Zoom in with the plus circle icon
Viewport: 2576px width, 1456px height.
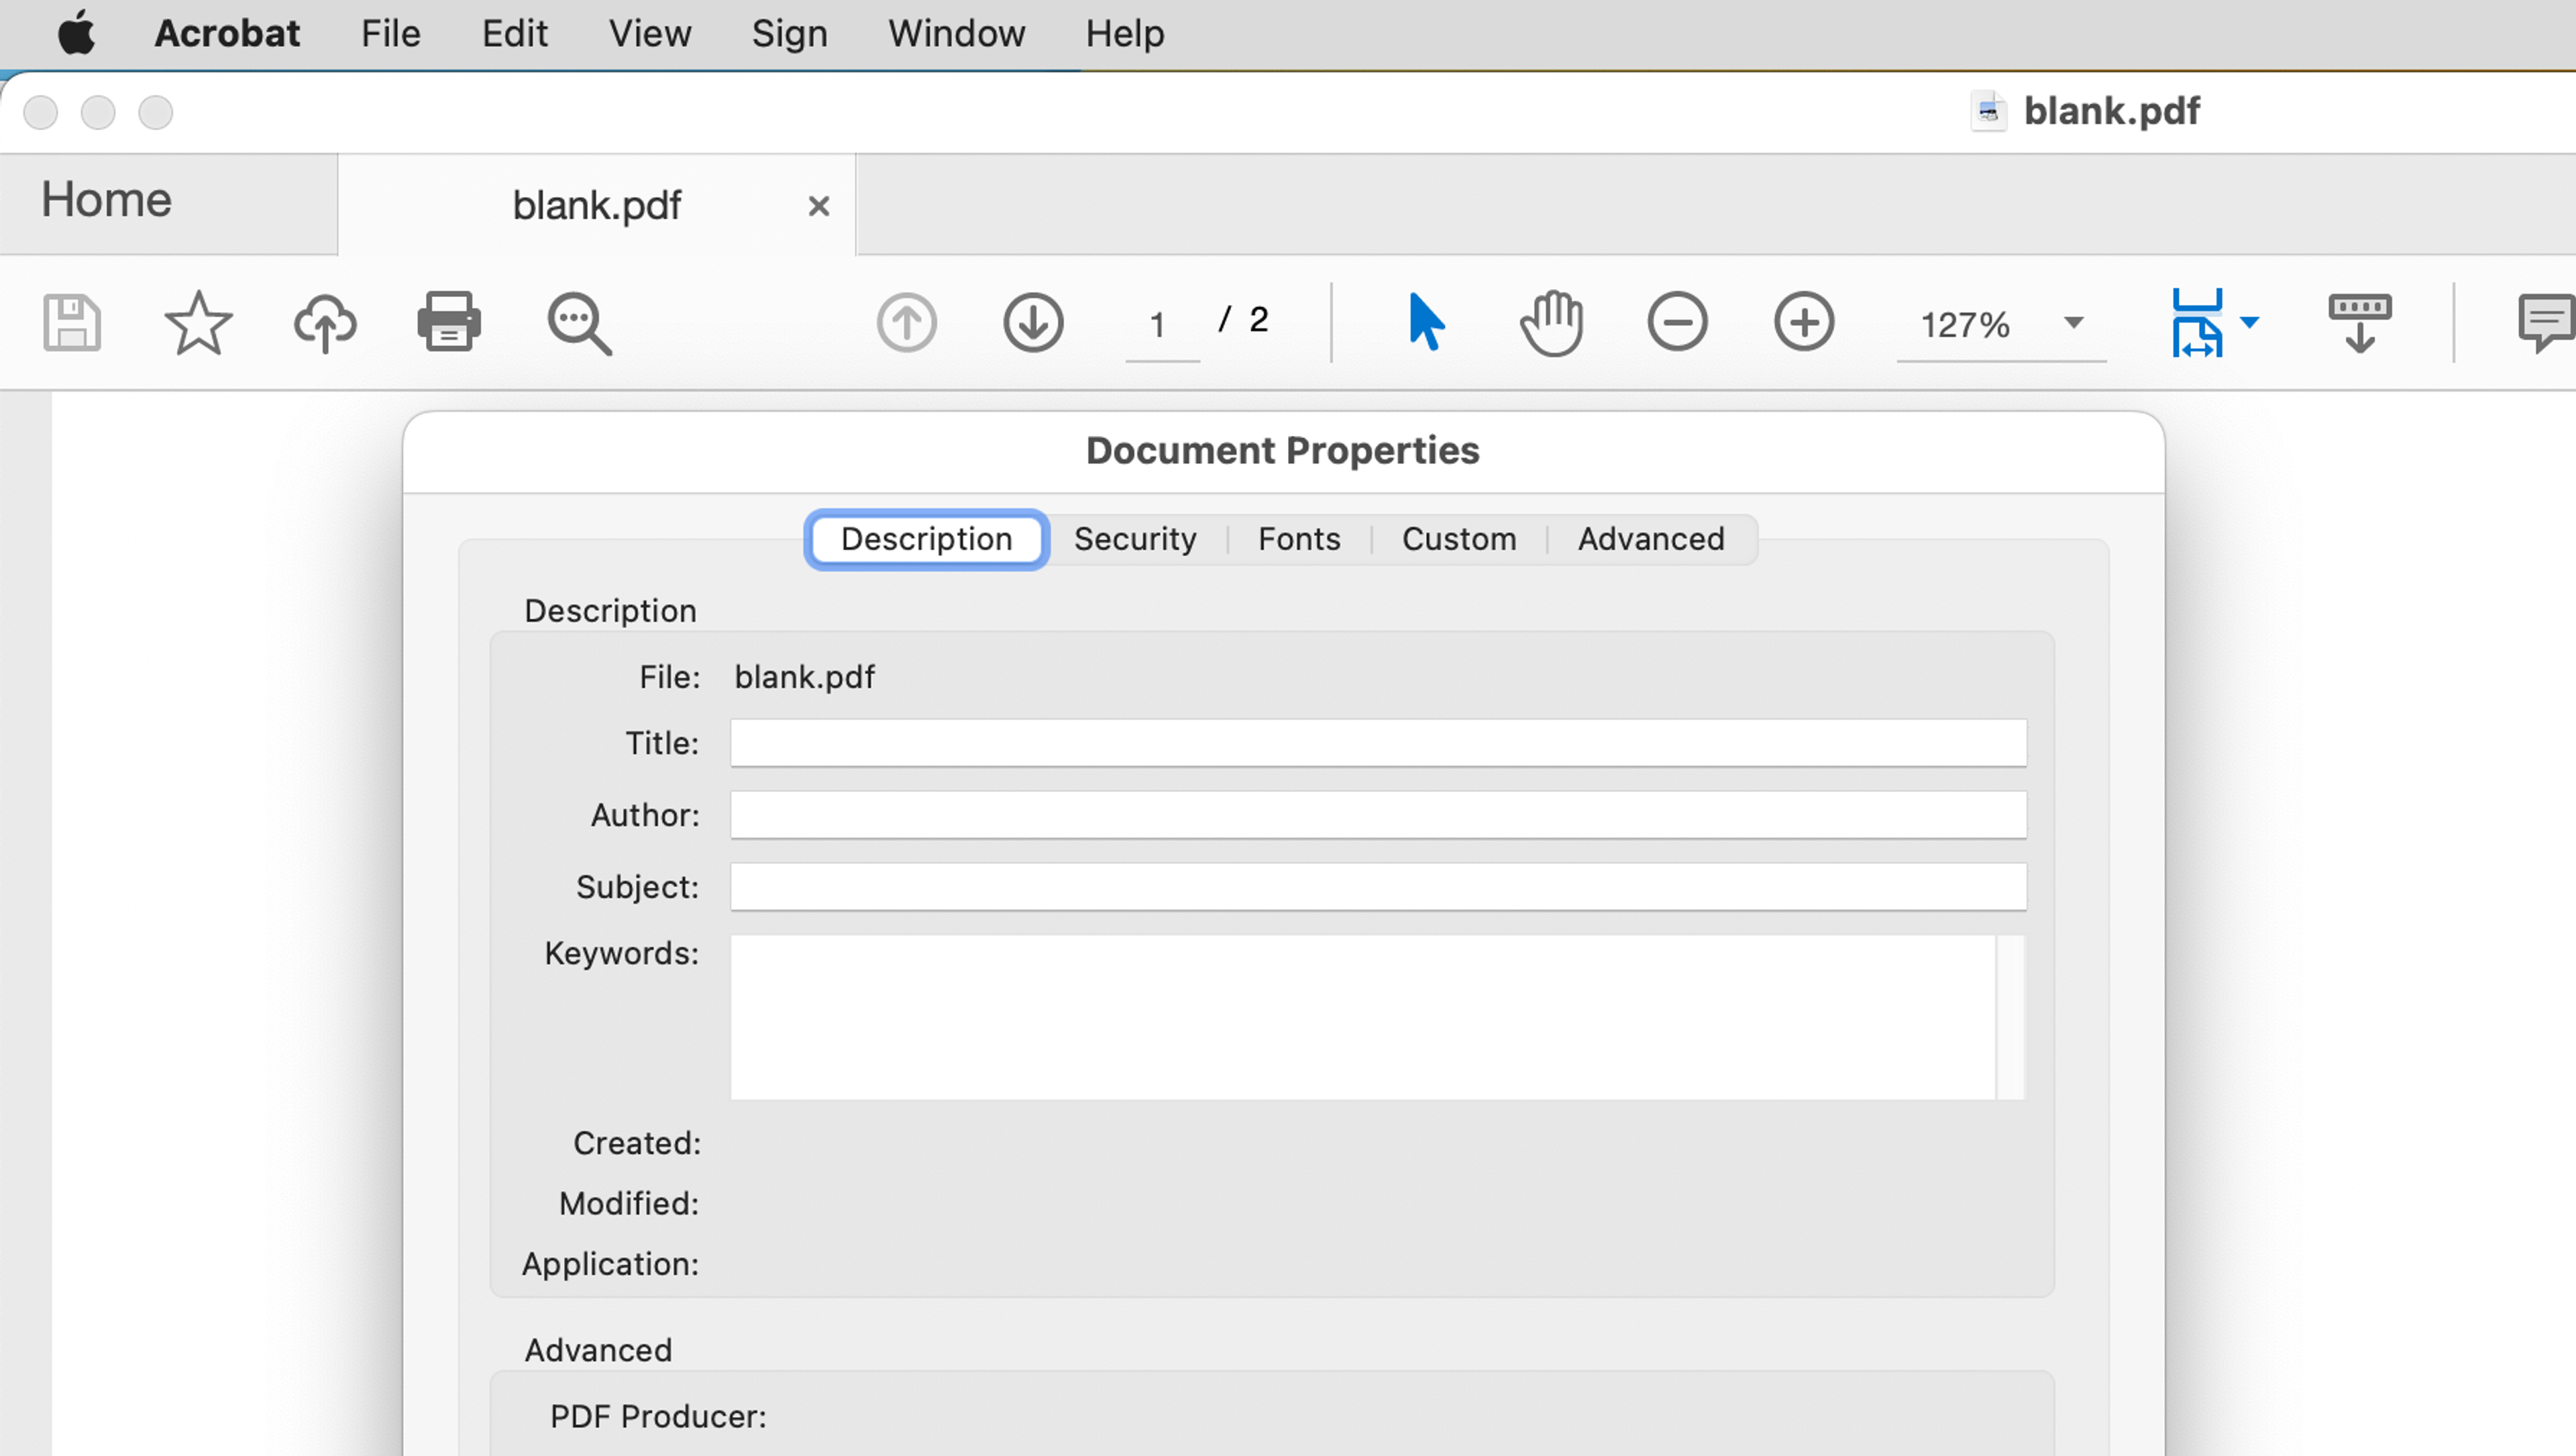pos(1804,322)
